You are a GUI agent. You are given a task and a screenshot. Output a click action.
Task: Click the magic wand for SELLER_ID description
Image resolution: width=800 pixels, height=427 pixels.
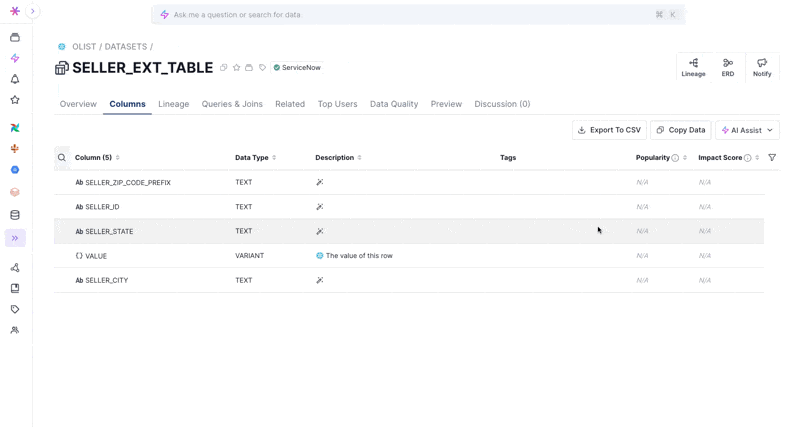coord(320,207)
